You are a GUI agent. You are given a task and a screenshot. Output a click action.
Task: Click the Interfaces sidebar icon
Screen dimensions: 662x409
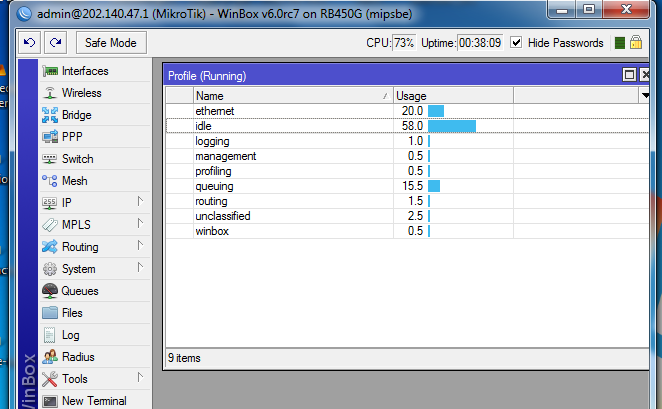[x=50, y=71]
